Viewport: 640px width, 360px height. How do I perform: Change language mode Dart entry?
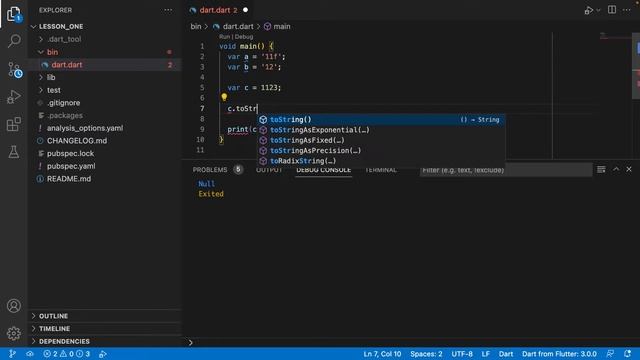pyautogui.click(x=506, y=354)
